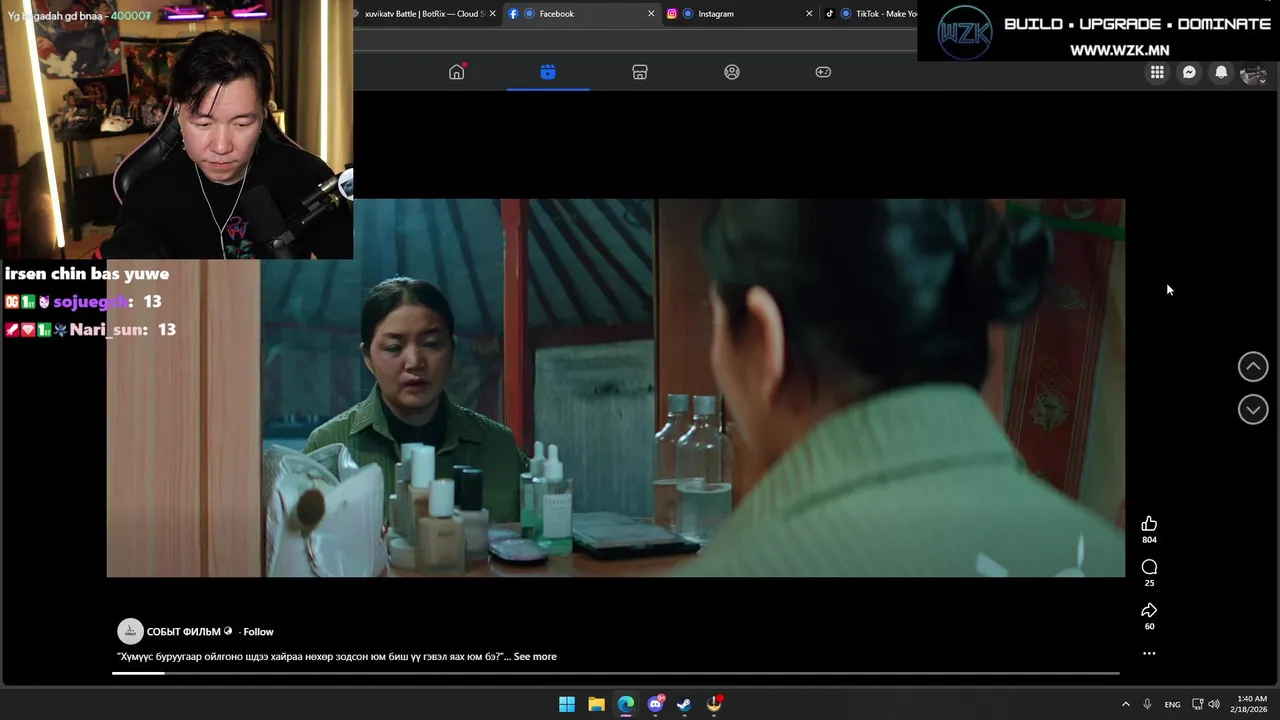Show hidden system tray icons

(1126, 704)
